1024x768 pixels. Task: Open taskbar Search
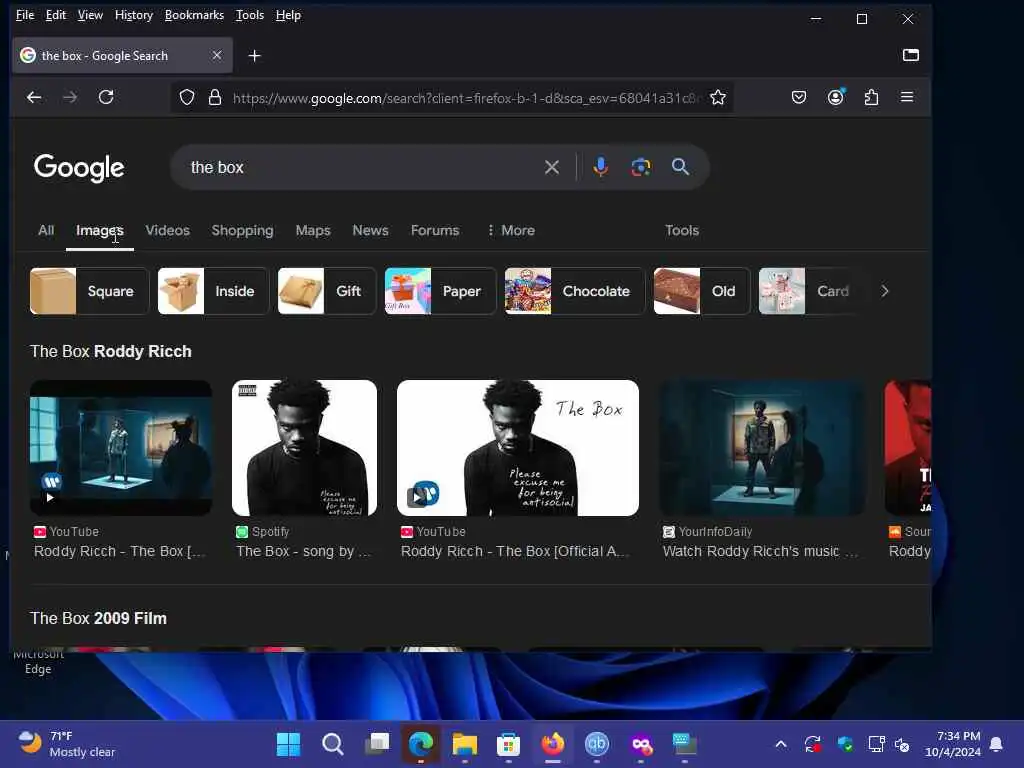click(332, 744)
